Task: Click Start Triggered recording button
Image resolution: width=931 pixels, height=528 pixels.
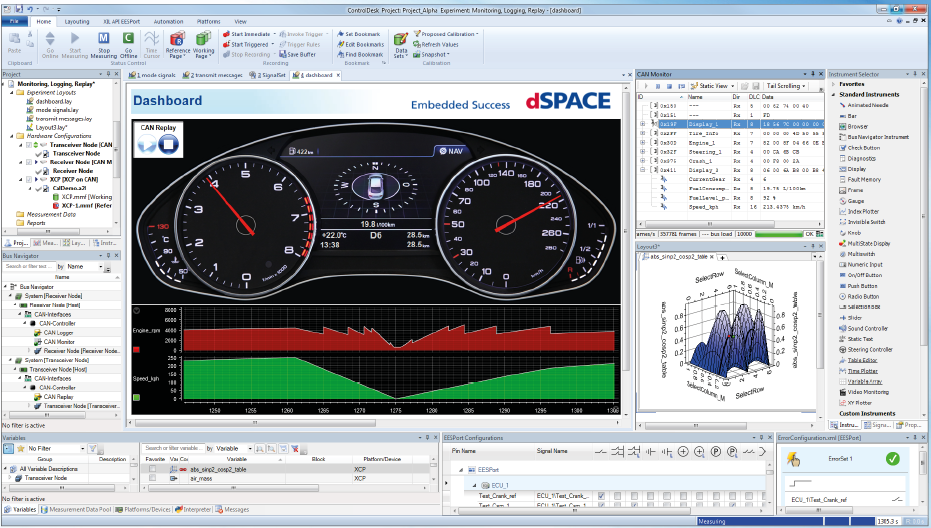Action: coord(246,45)
